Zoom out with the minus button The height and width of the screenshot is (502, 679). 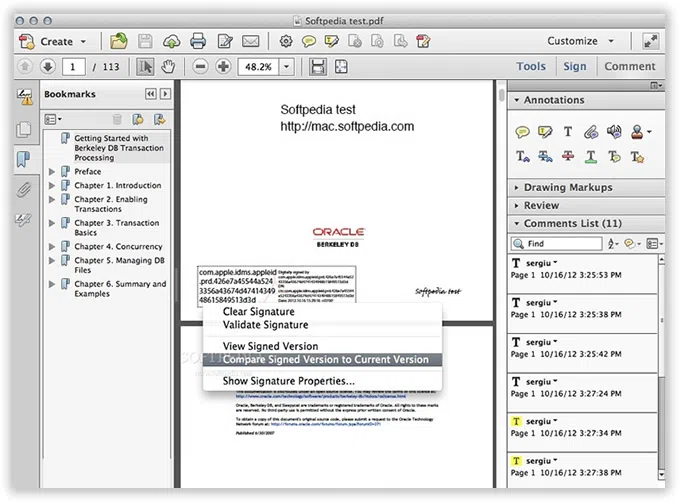pos(200,67)
